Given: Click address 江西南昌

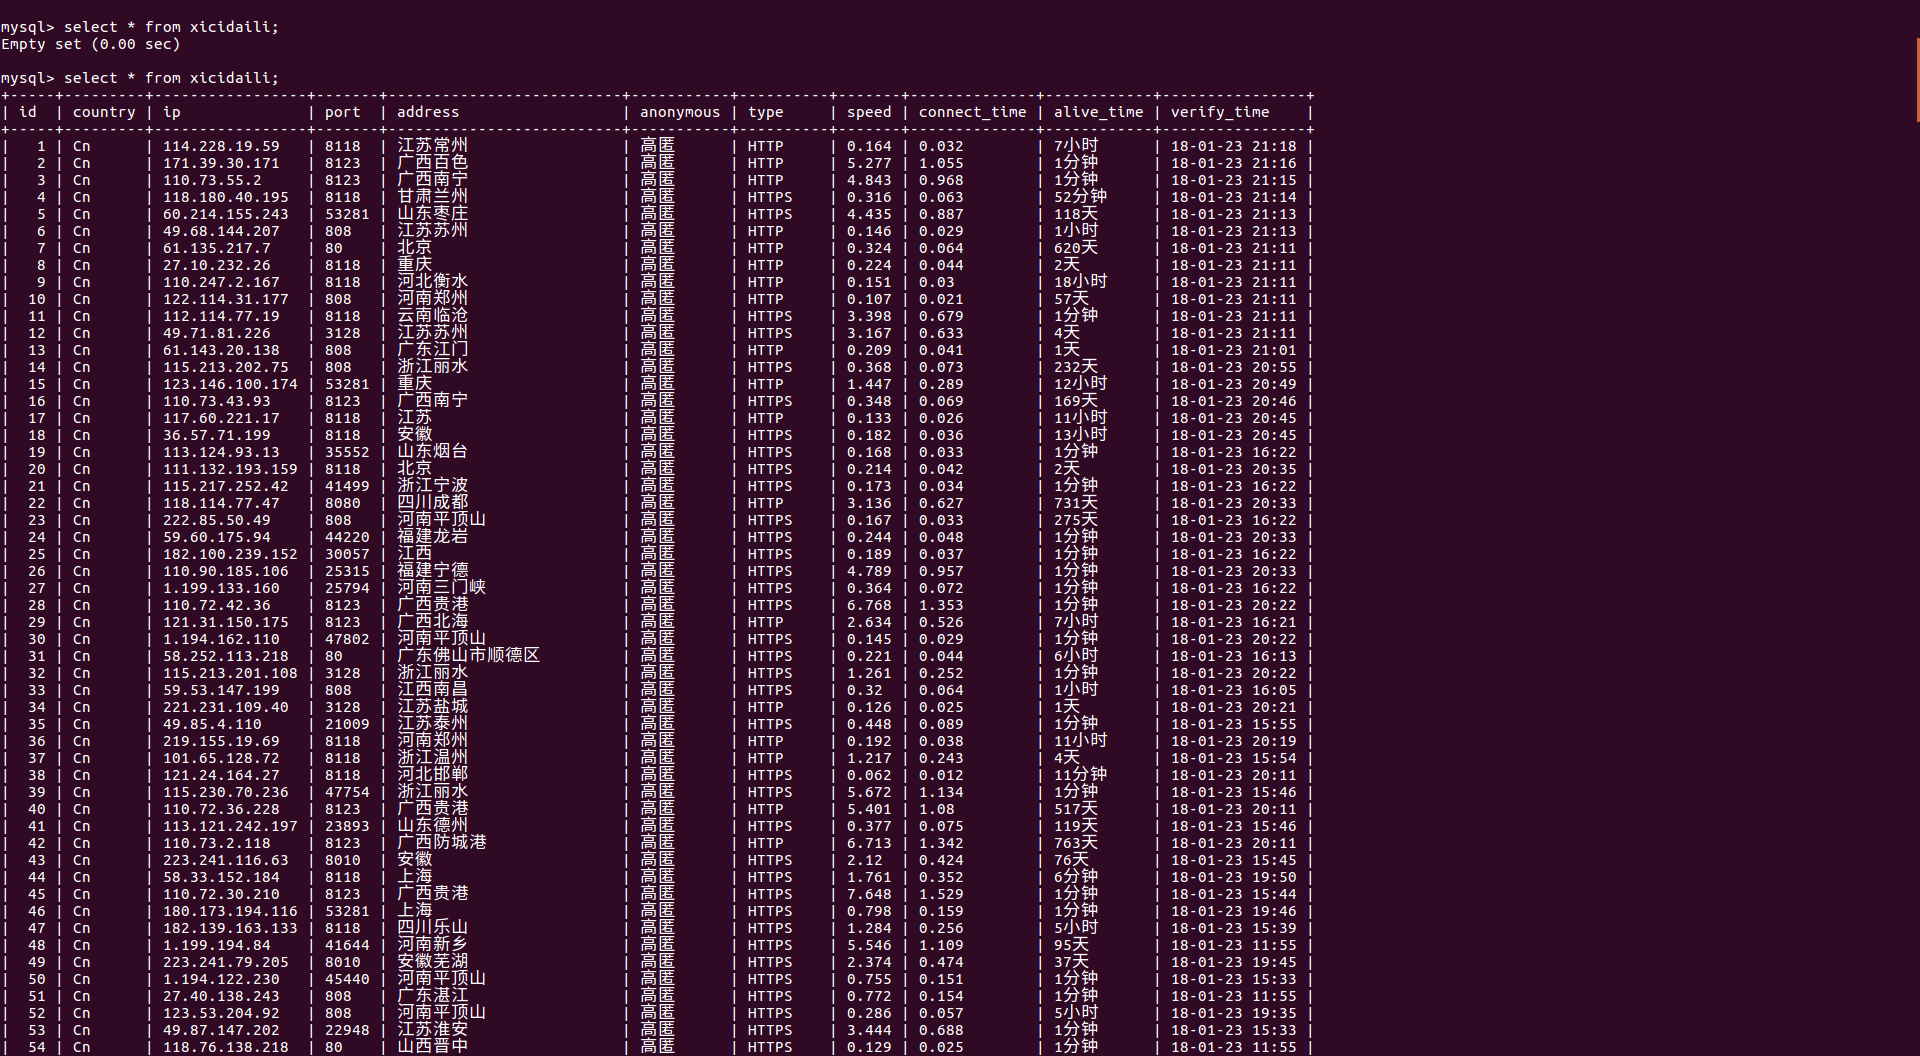Looking at the screenshot, I should pos(433,690).
